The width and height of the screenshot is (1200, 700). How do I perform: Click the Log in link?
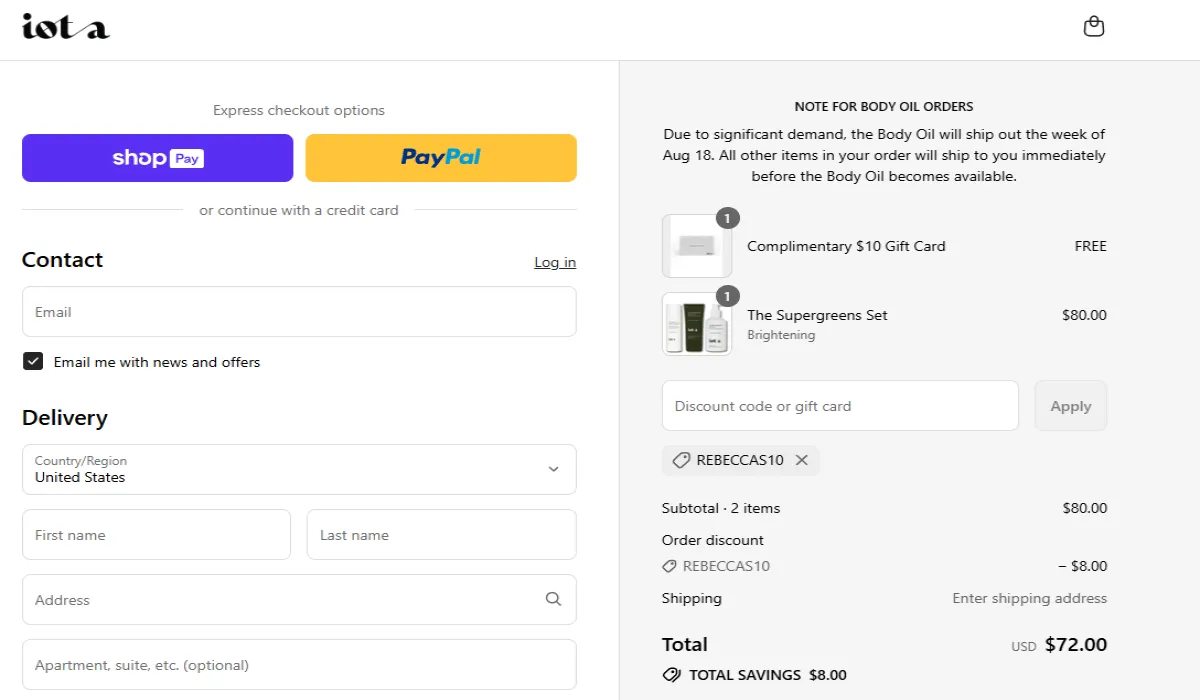click(555, 262)
